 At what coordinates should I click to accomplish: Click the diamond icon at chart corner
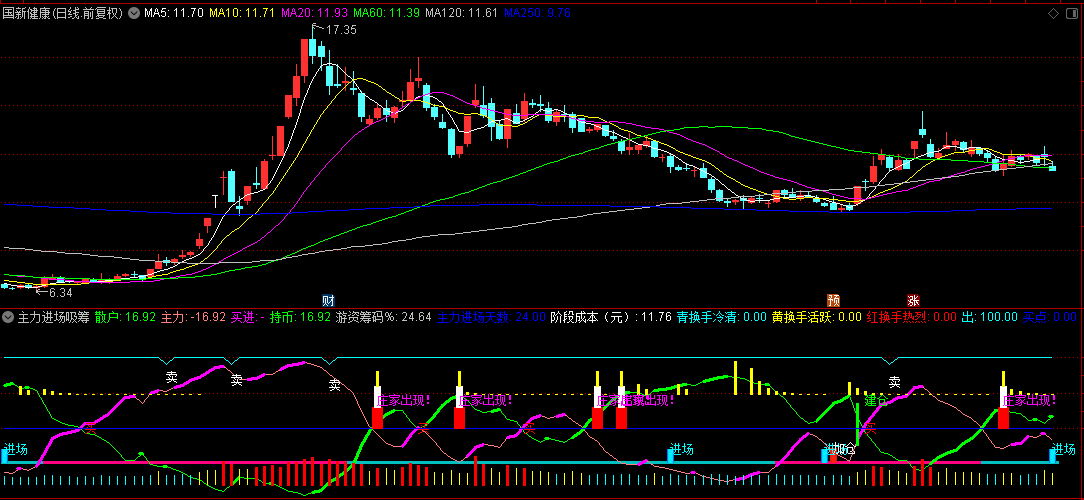pyautogui.click(x=1054, y=14)
